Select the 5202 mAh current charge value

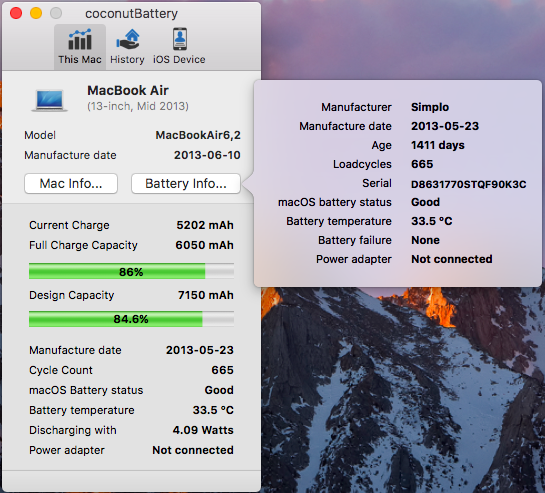[x=205, y=225]
